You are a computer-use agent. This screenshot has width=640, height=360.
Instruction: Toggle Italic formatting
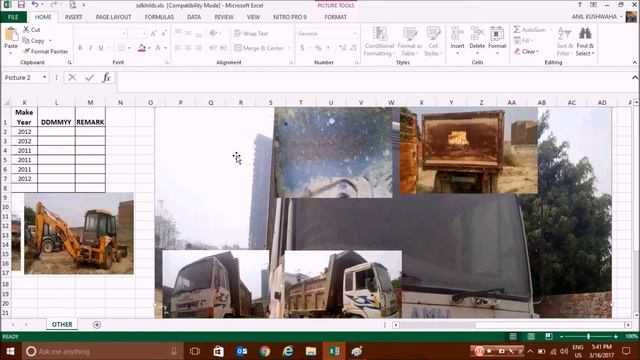coord(90,48)
